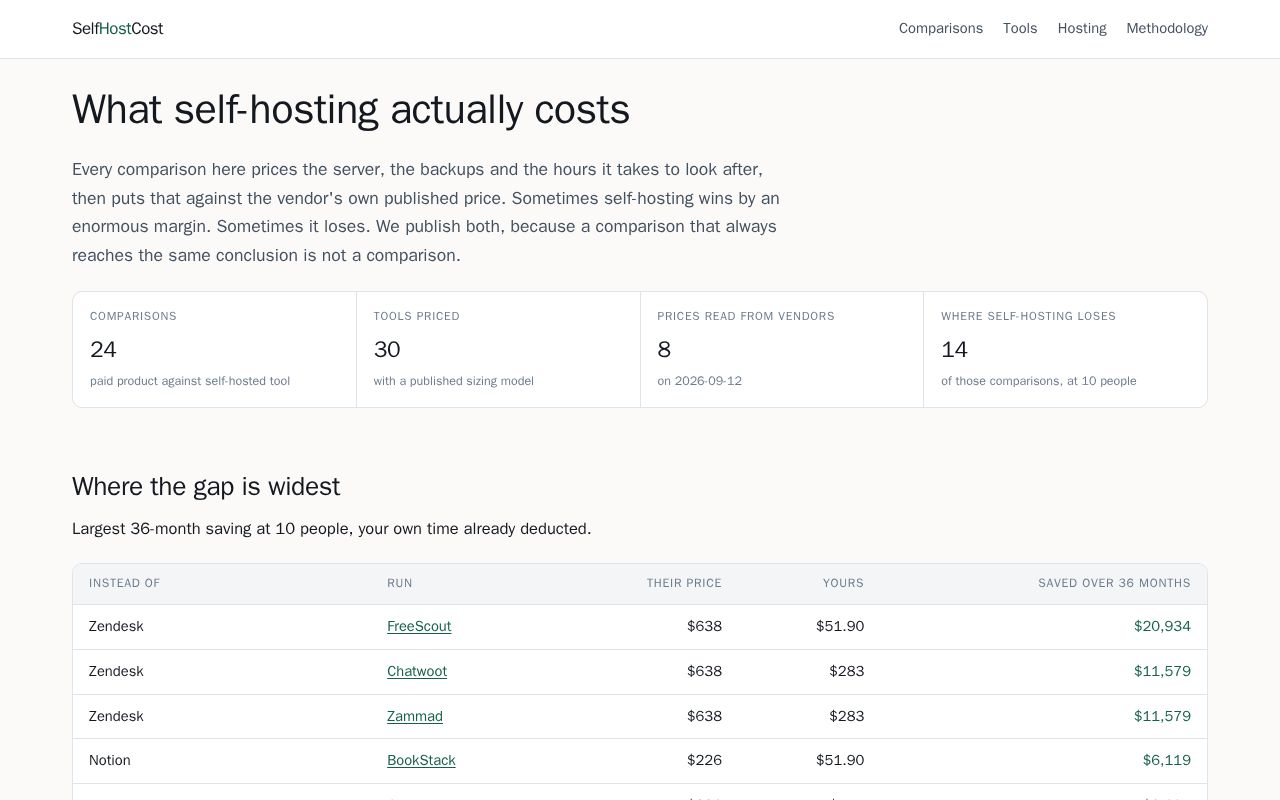Select the Zammad row's $283 cost
Viewport: 1280px width, 800px height.
[x=846, y=716]
